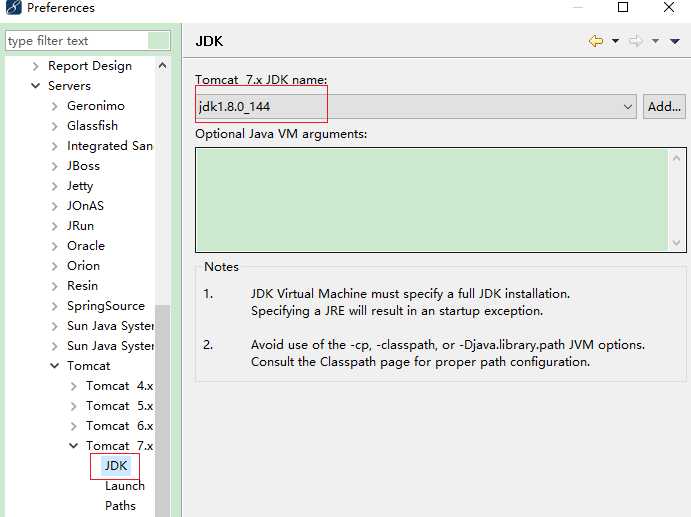
Task: Select the JOnAS tree item
Action: [85, 205]
